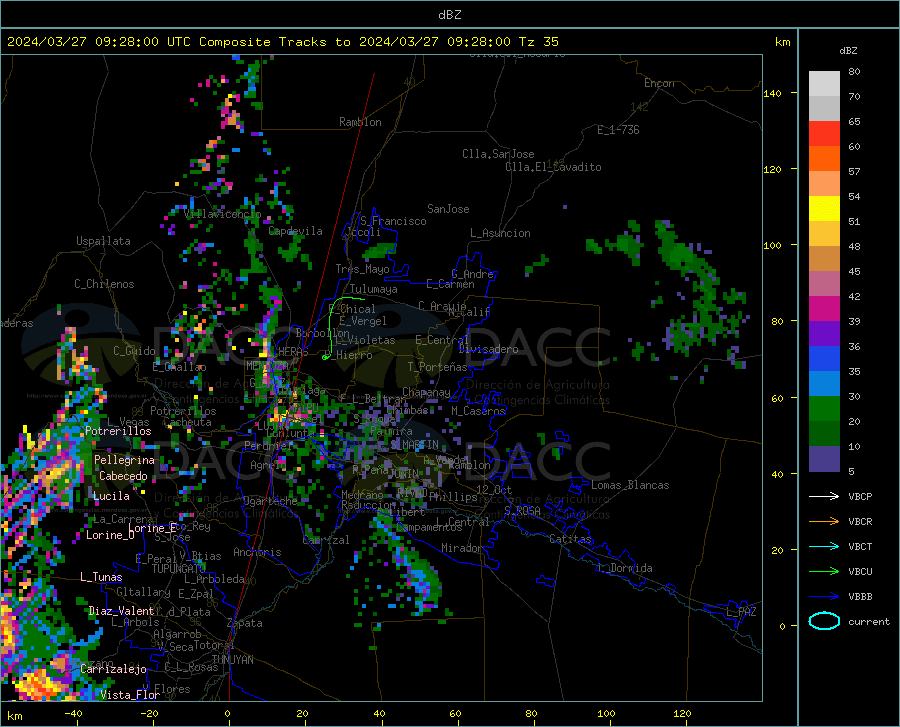900x727 pixels.
Task: Pick the bright yellow 51-54 dBZ swatch
Action: click(x=824, y=209)
